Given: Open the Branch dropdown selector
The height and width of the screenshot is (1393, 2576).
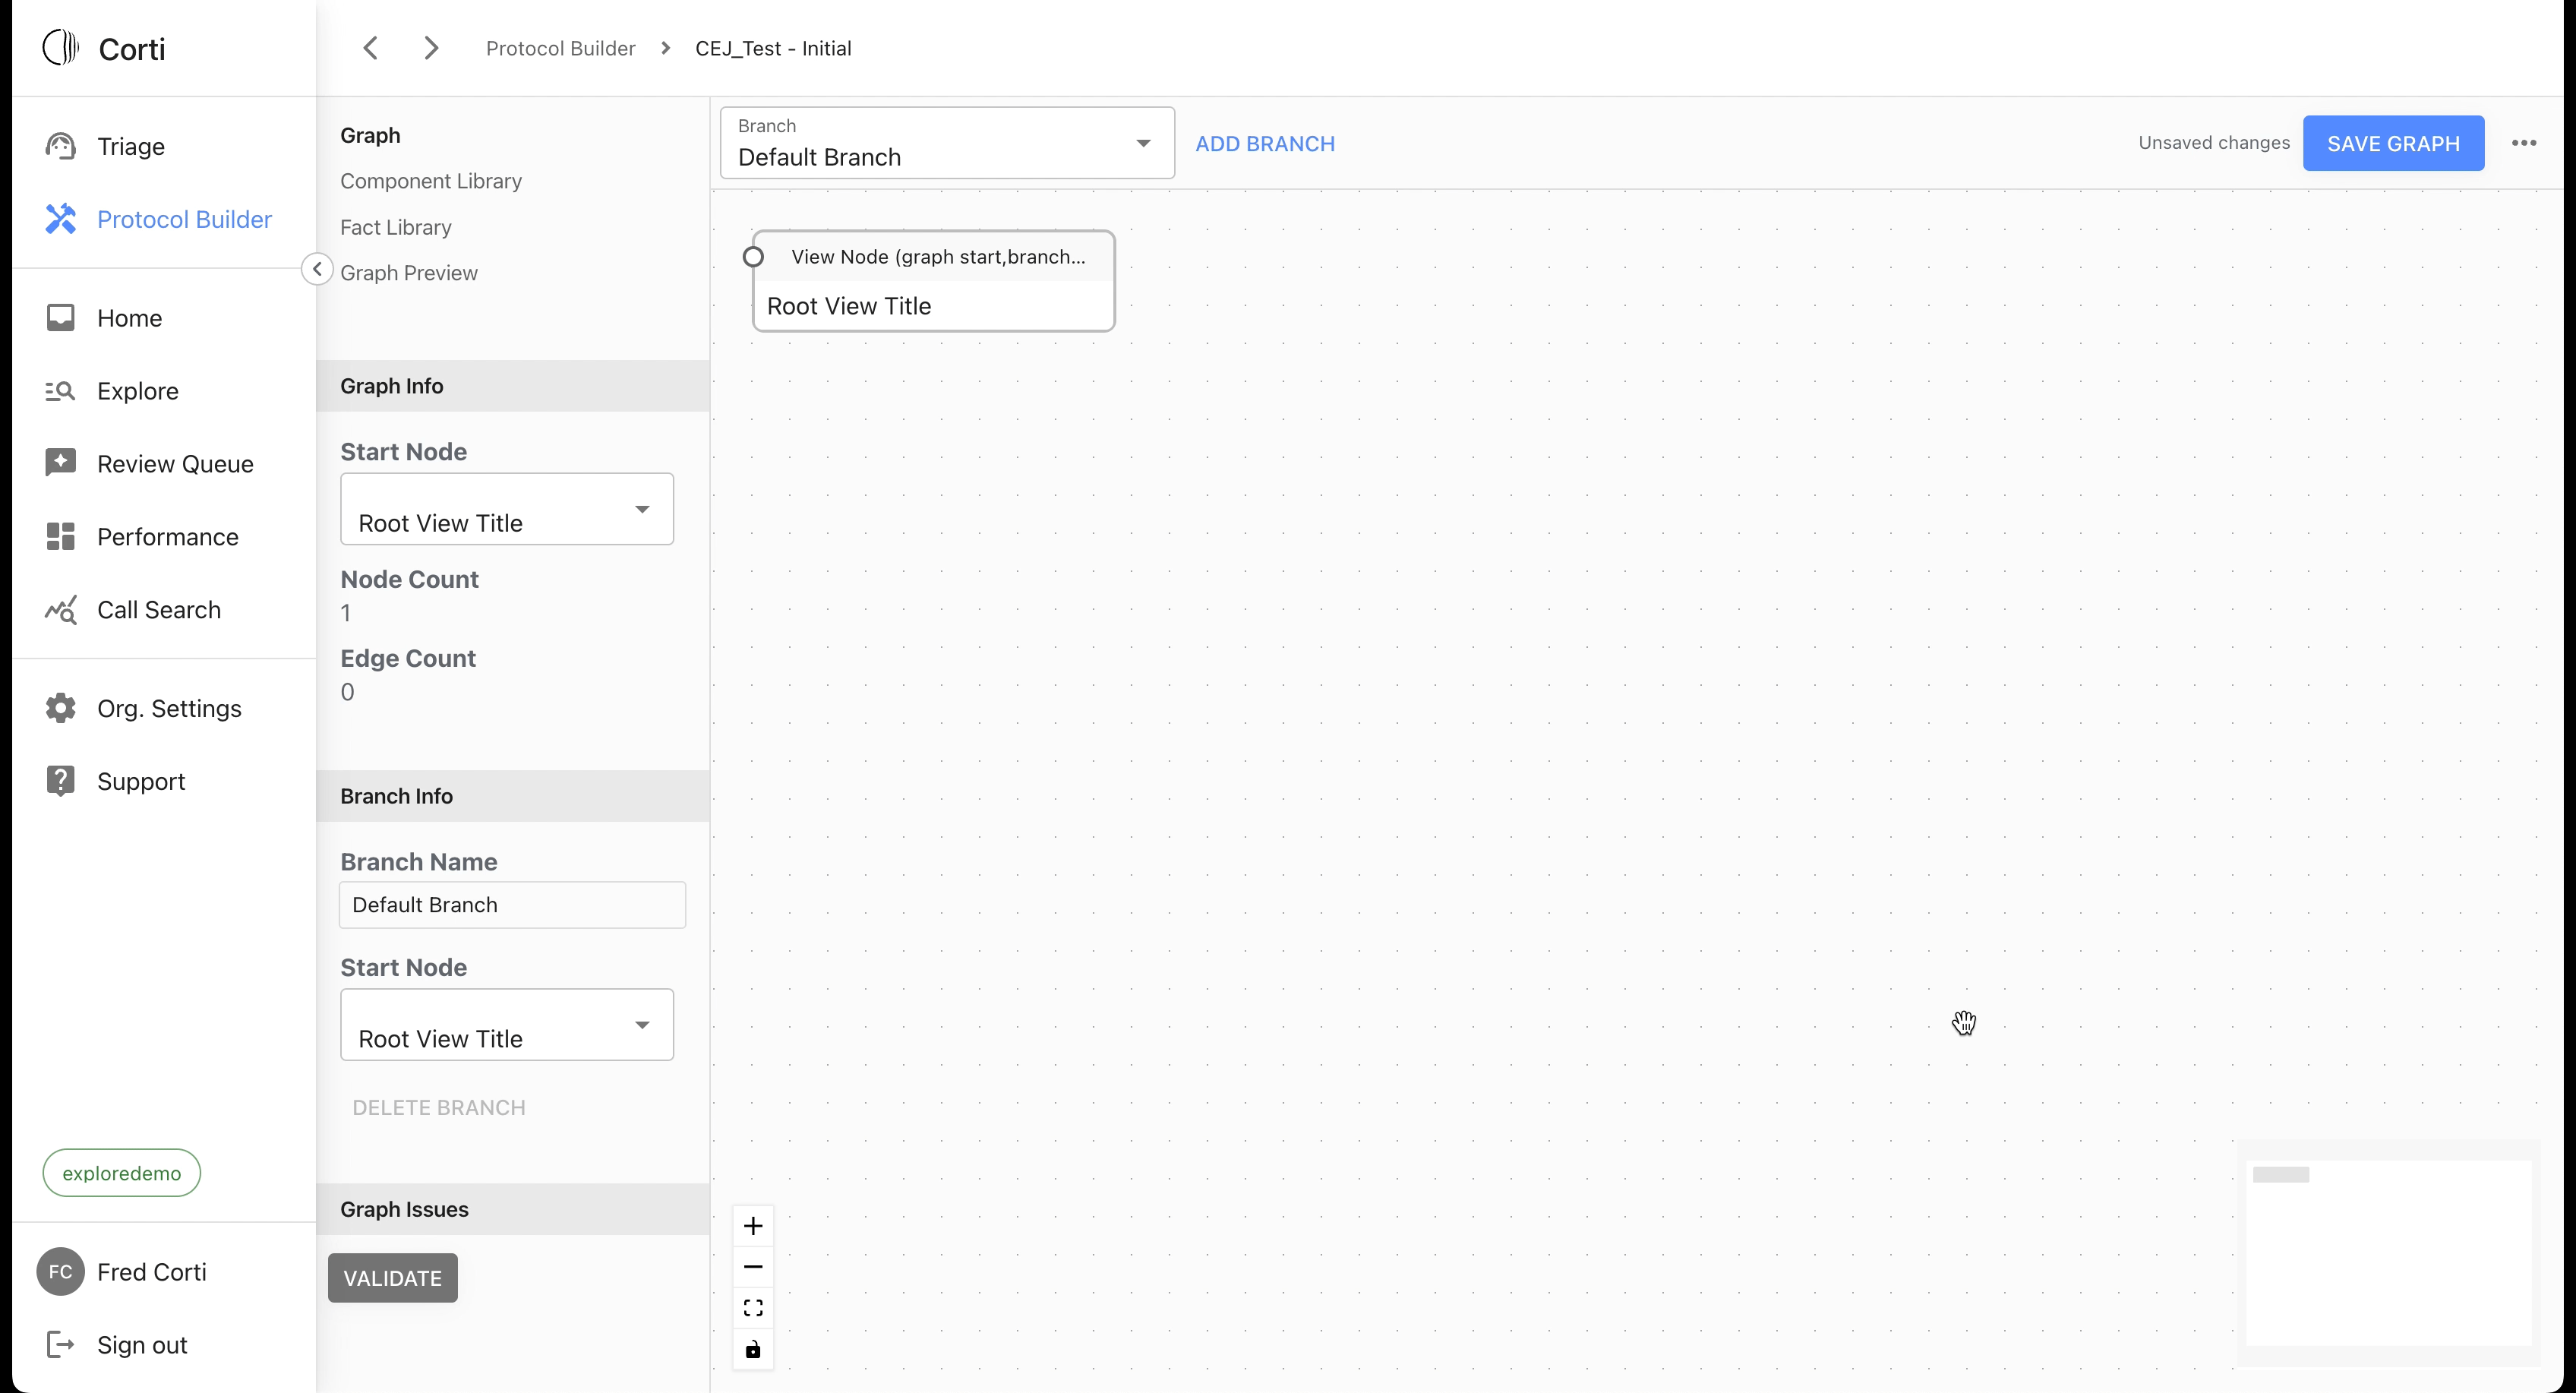Looking at the screenshot, I should point(946,143).
